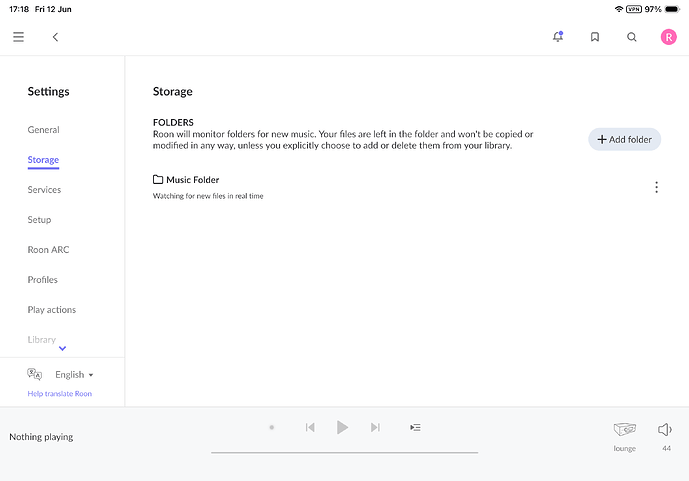Image resolution: width=689 pixels, height=481 pixels.
Task: Follow the Help translate Roon link
Action: click(60, 394)
